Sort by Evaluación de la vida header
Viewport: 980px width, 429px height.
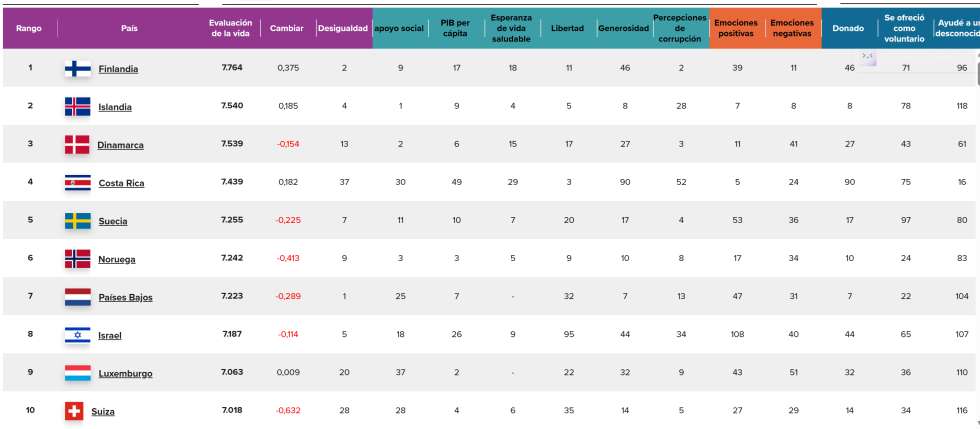230,28
